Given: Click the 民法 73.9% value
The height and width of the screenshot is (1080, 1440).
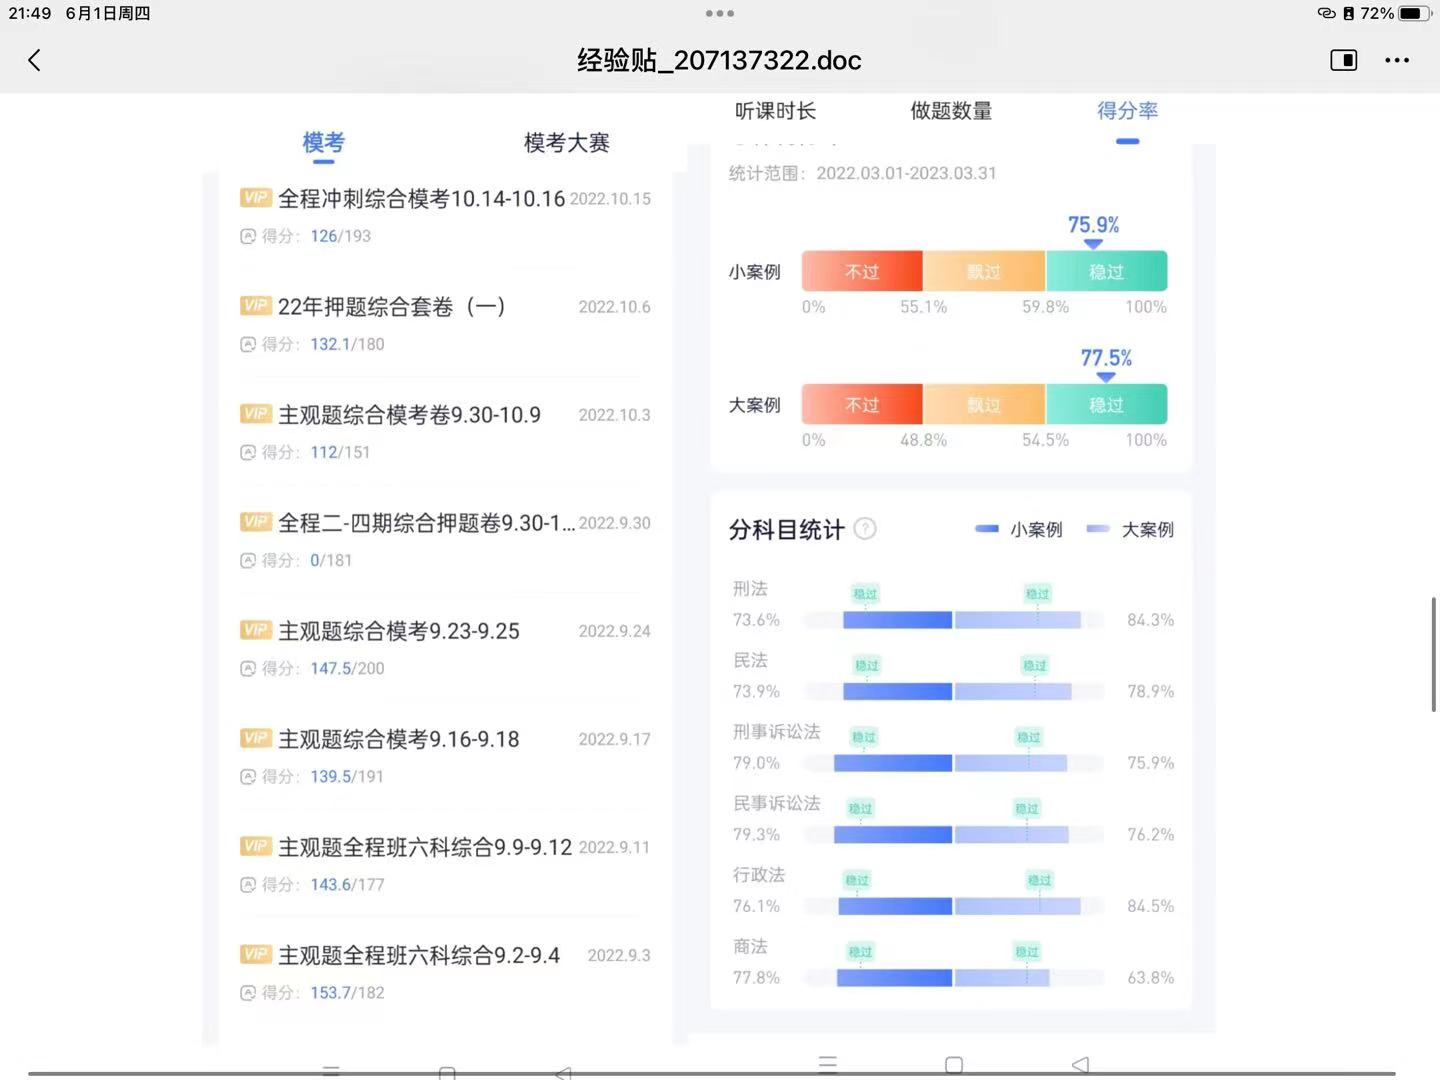Looking at the screenshot, I should click(x=756, y=691).
